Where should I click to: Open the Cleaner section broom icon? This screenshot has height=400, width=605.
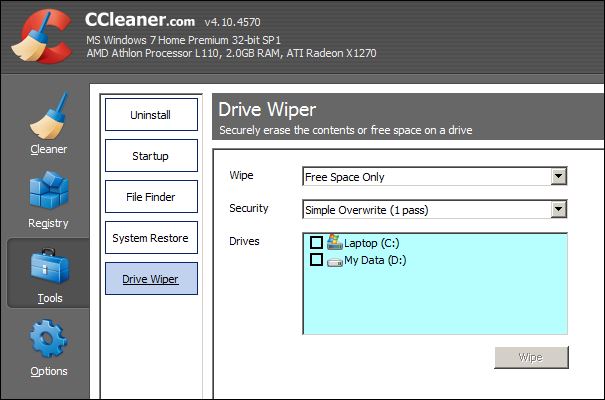[48, 117]
